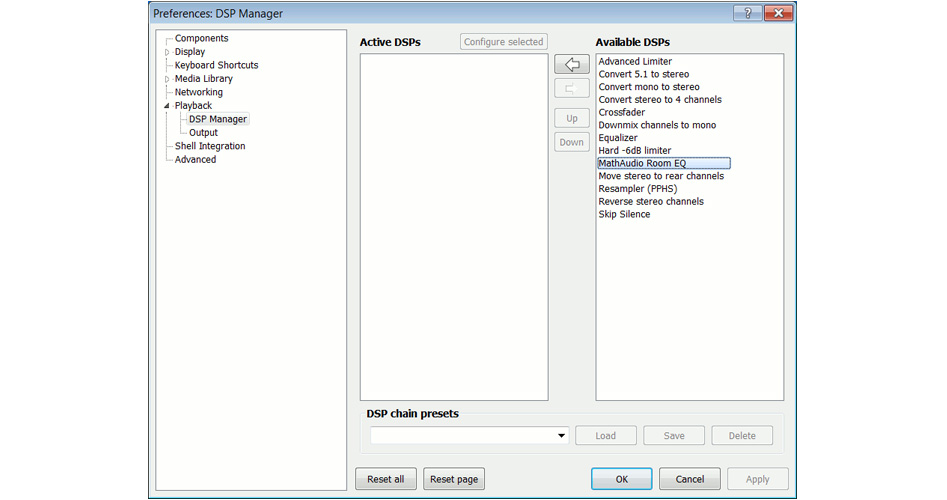This screenshot has height=500, width=947.
Task: Select MathAudio Room EQ entry
Action: (664, 163)
